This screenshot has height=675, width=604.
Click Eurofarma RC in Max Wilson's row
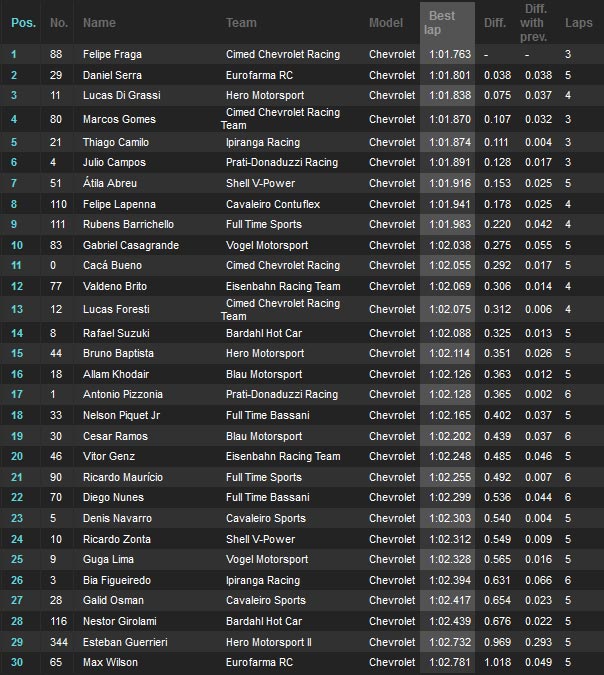259,663
